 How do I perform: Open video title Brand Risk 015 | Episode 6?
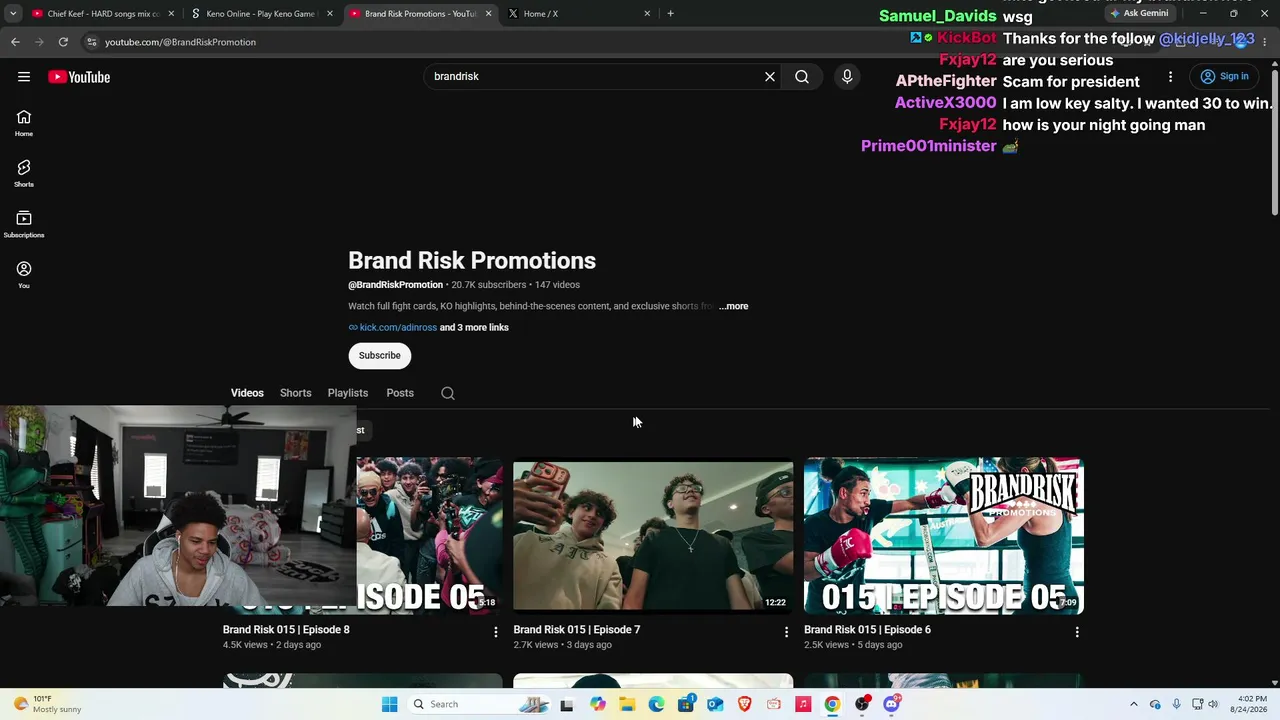pos(867,630)
